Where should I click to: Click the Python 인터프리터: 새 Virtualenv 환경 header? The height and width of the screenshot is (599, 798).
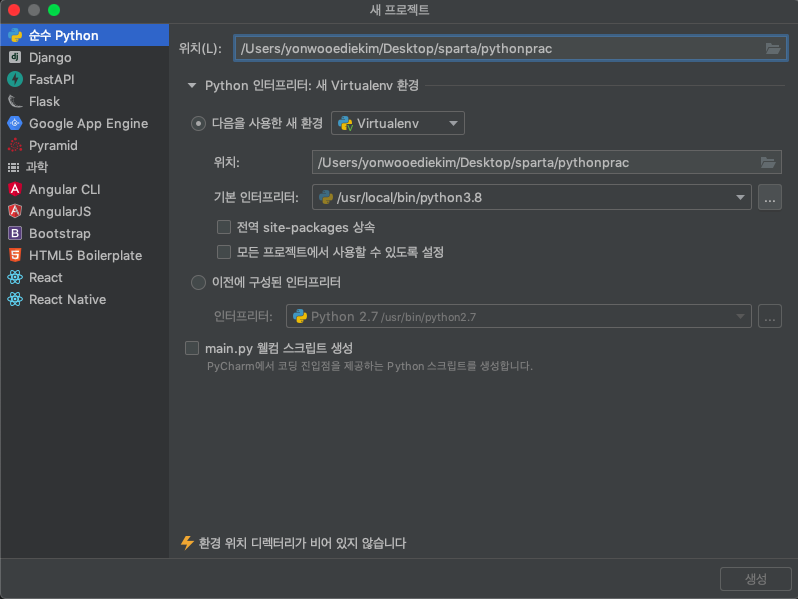point(311,85)
